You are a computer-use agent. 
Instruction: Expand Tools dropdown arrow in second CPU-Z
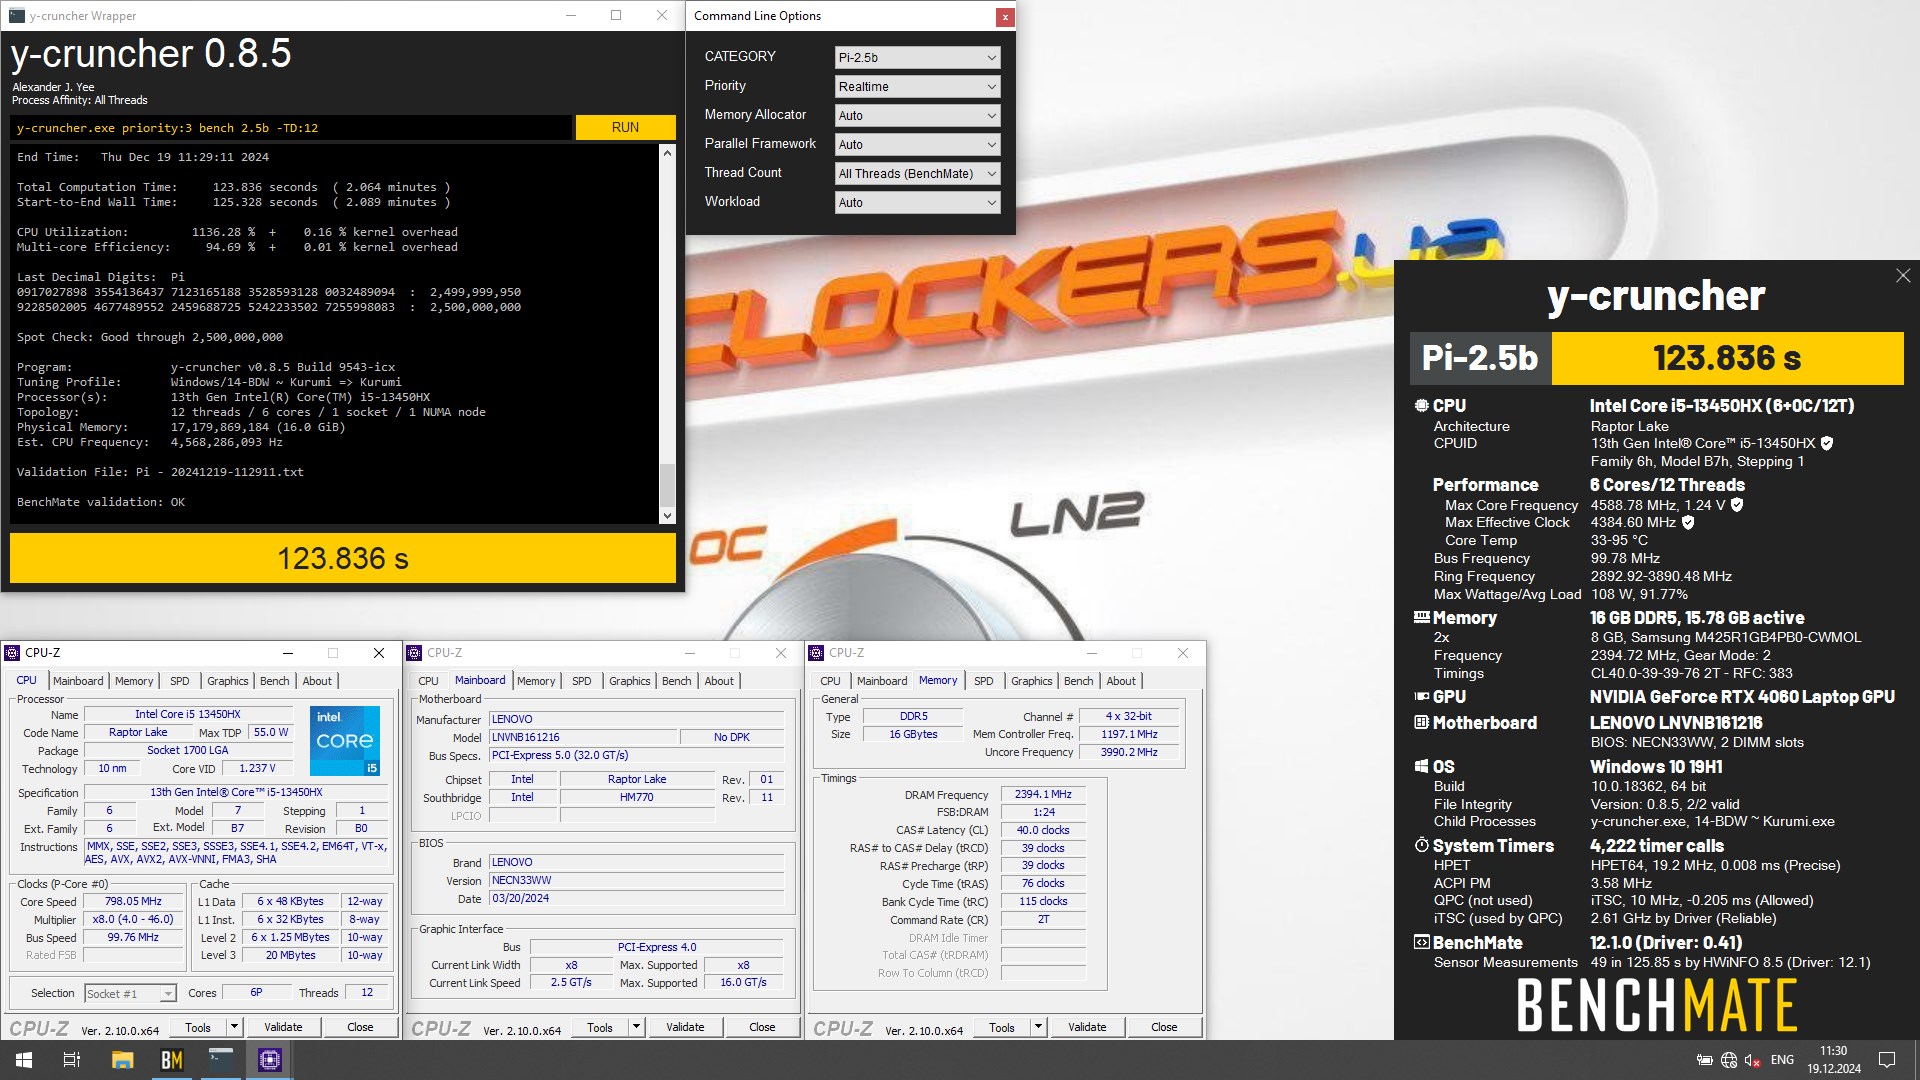[x=636, y=1027]
